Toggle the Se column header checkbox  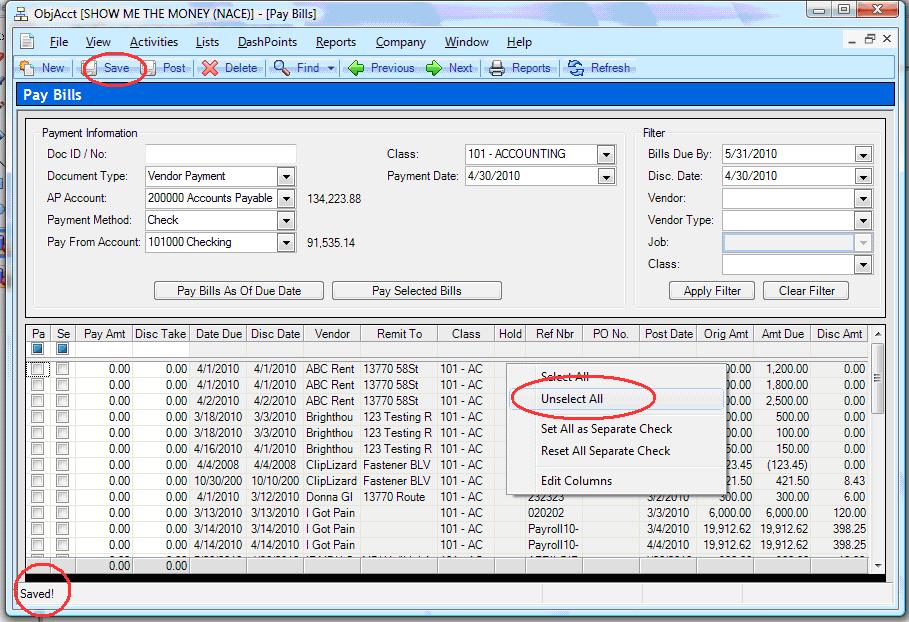63,349
